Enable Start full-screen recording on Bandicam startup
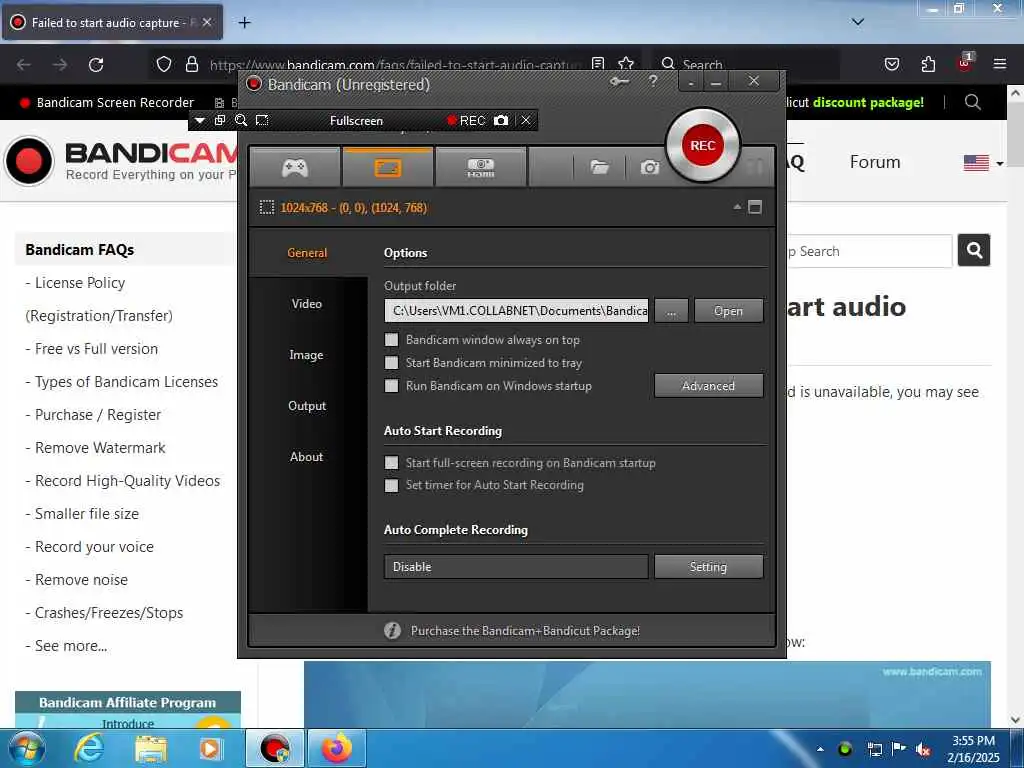This screenshot has height=768, width=1024. [391, 462]
